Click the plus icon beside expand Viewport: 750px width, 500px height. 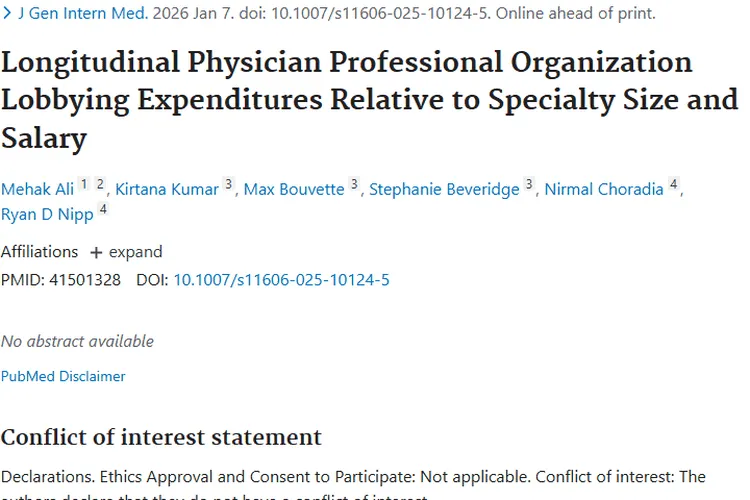[96, 252]
